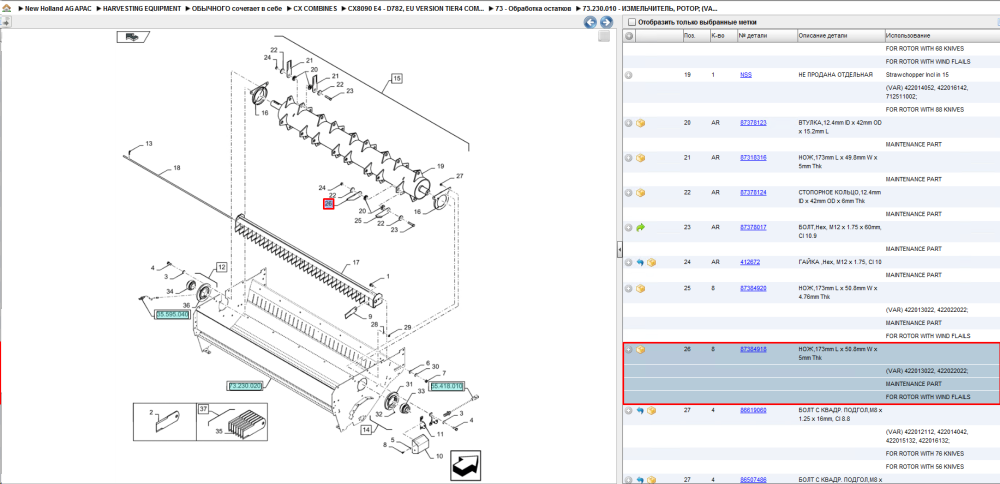Click the box icon for part 412672
Viewport: 1000px width, 484px height.
tap(651, 262)
